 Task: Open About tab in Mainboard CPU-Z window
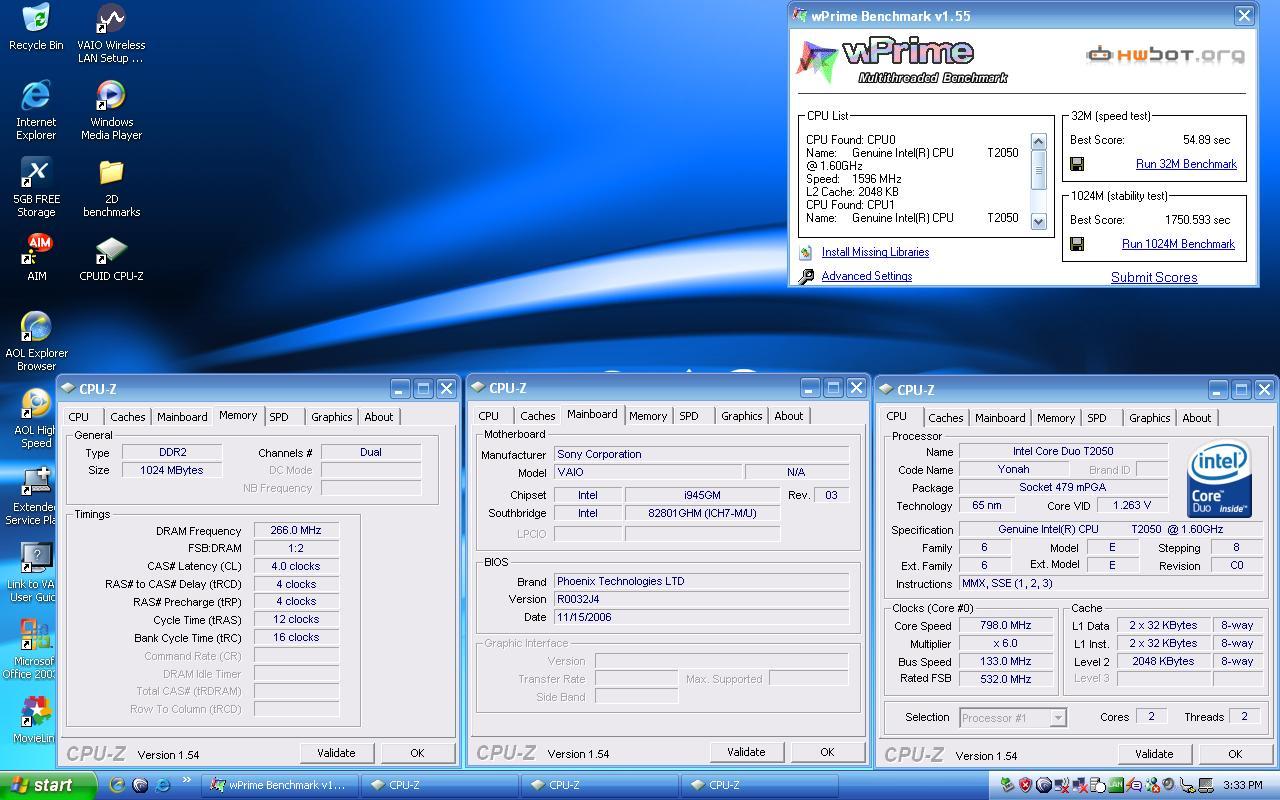coord(788,416)
